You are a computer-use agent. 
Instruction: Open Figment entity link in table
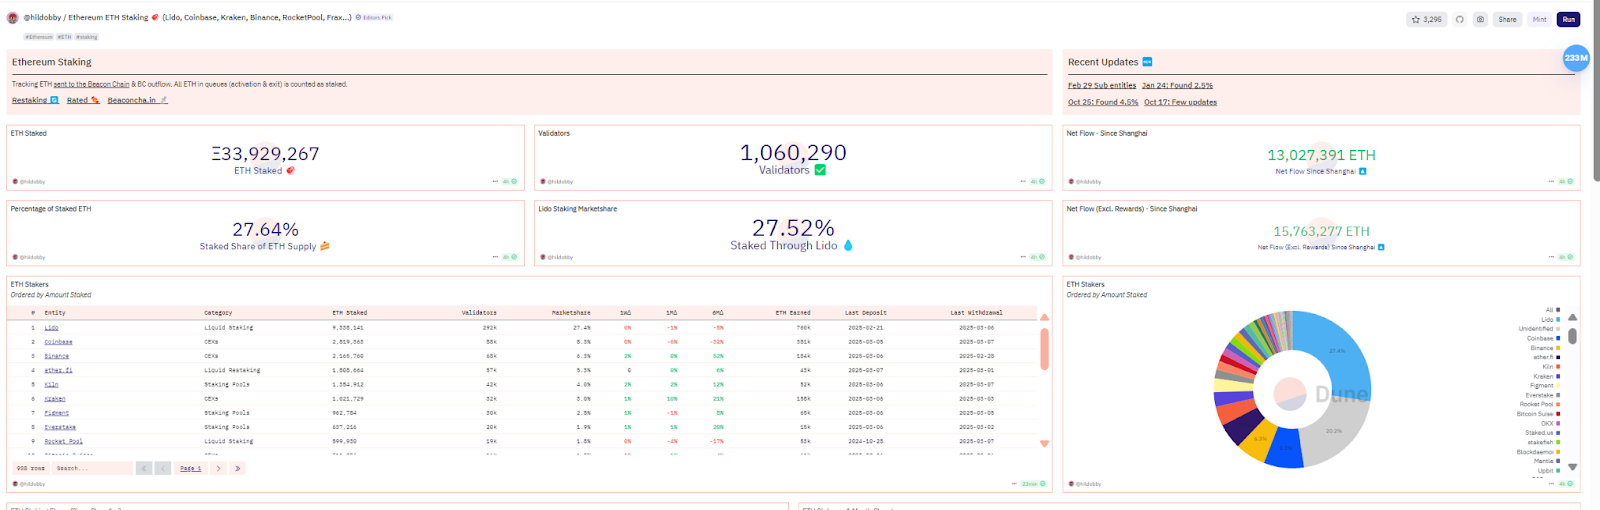point(57,413)
